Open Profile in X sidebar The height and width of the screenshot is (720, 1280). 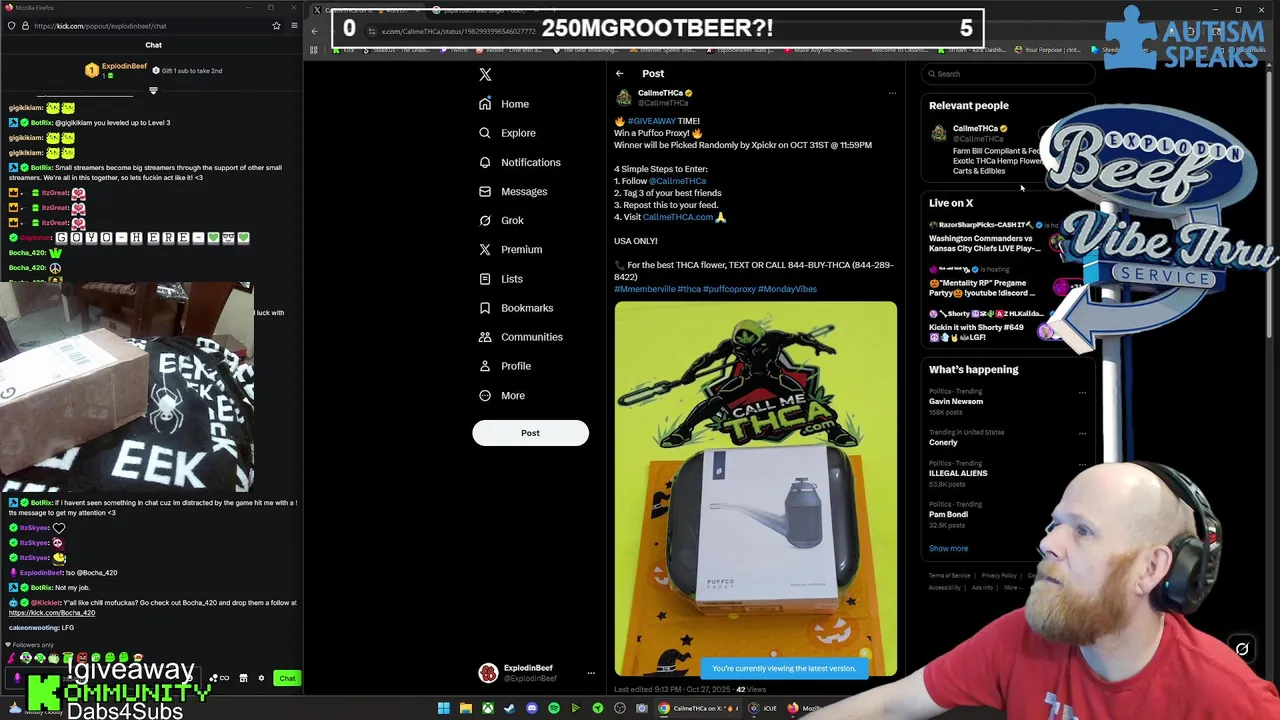pyautogui.click(x=504, y=366)
